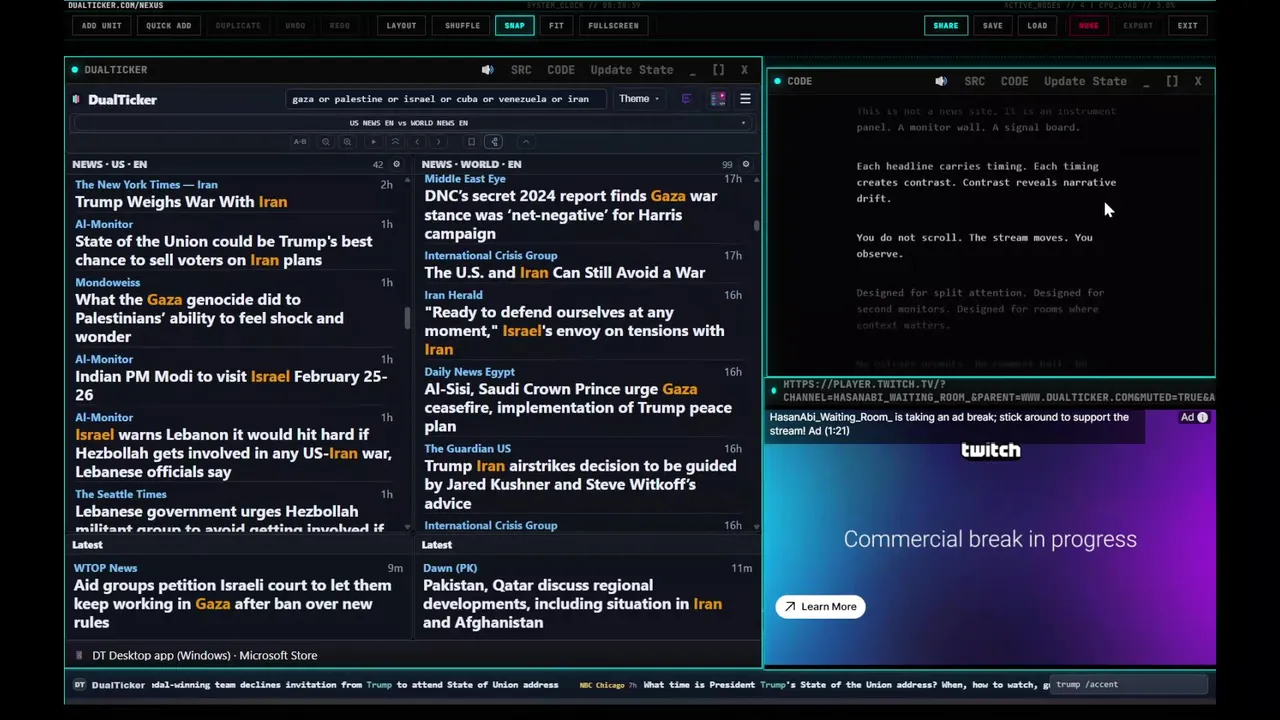Go to previous with left arrow icon
The height and width of the screenshot is (720, 1280).
[417, 142]
